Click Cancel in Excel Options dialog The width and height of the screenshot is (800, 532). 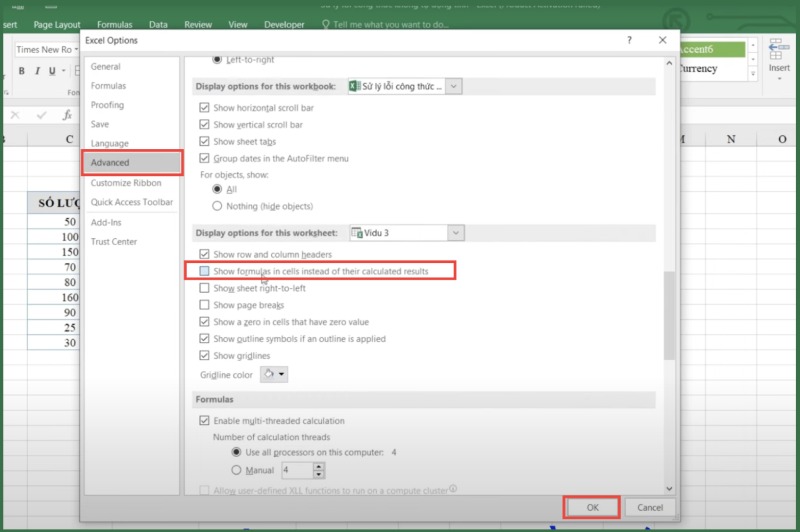pos(650,507)
